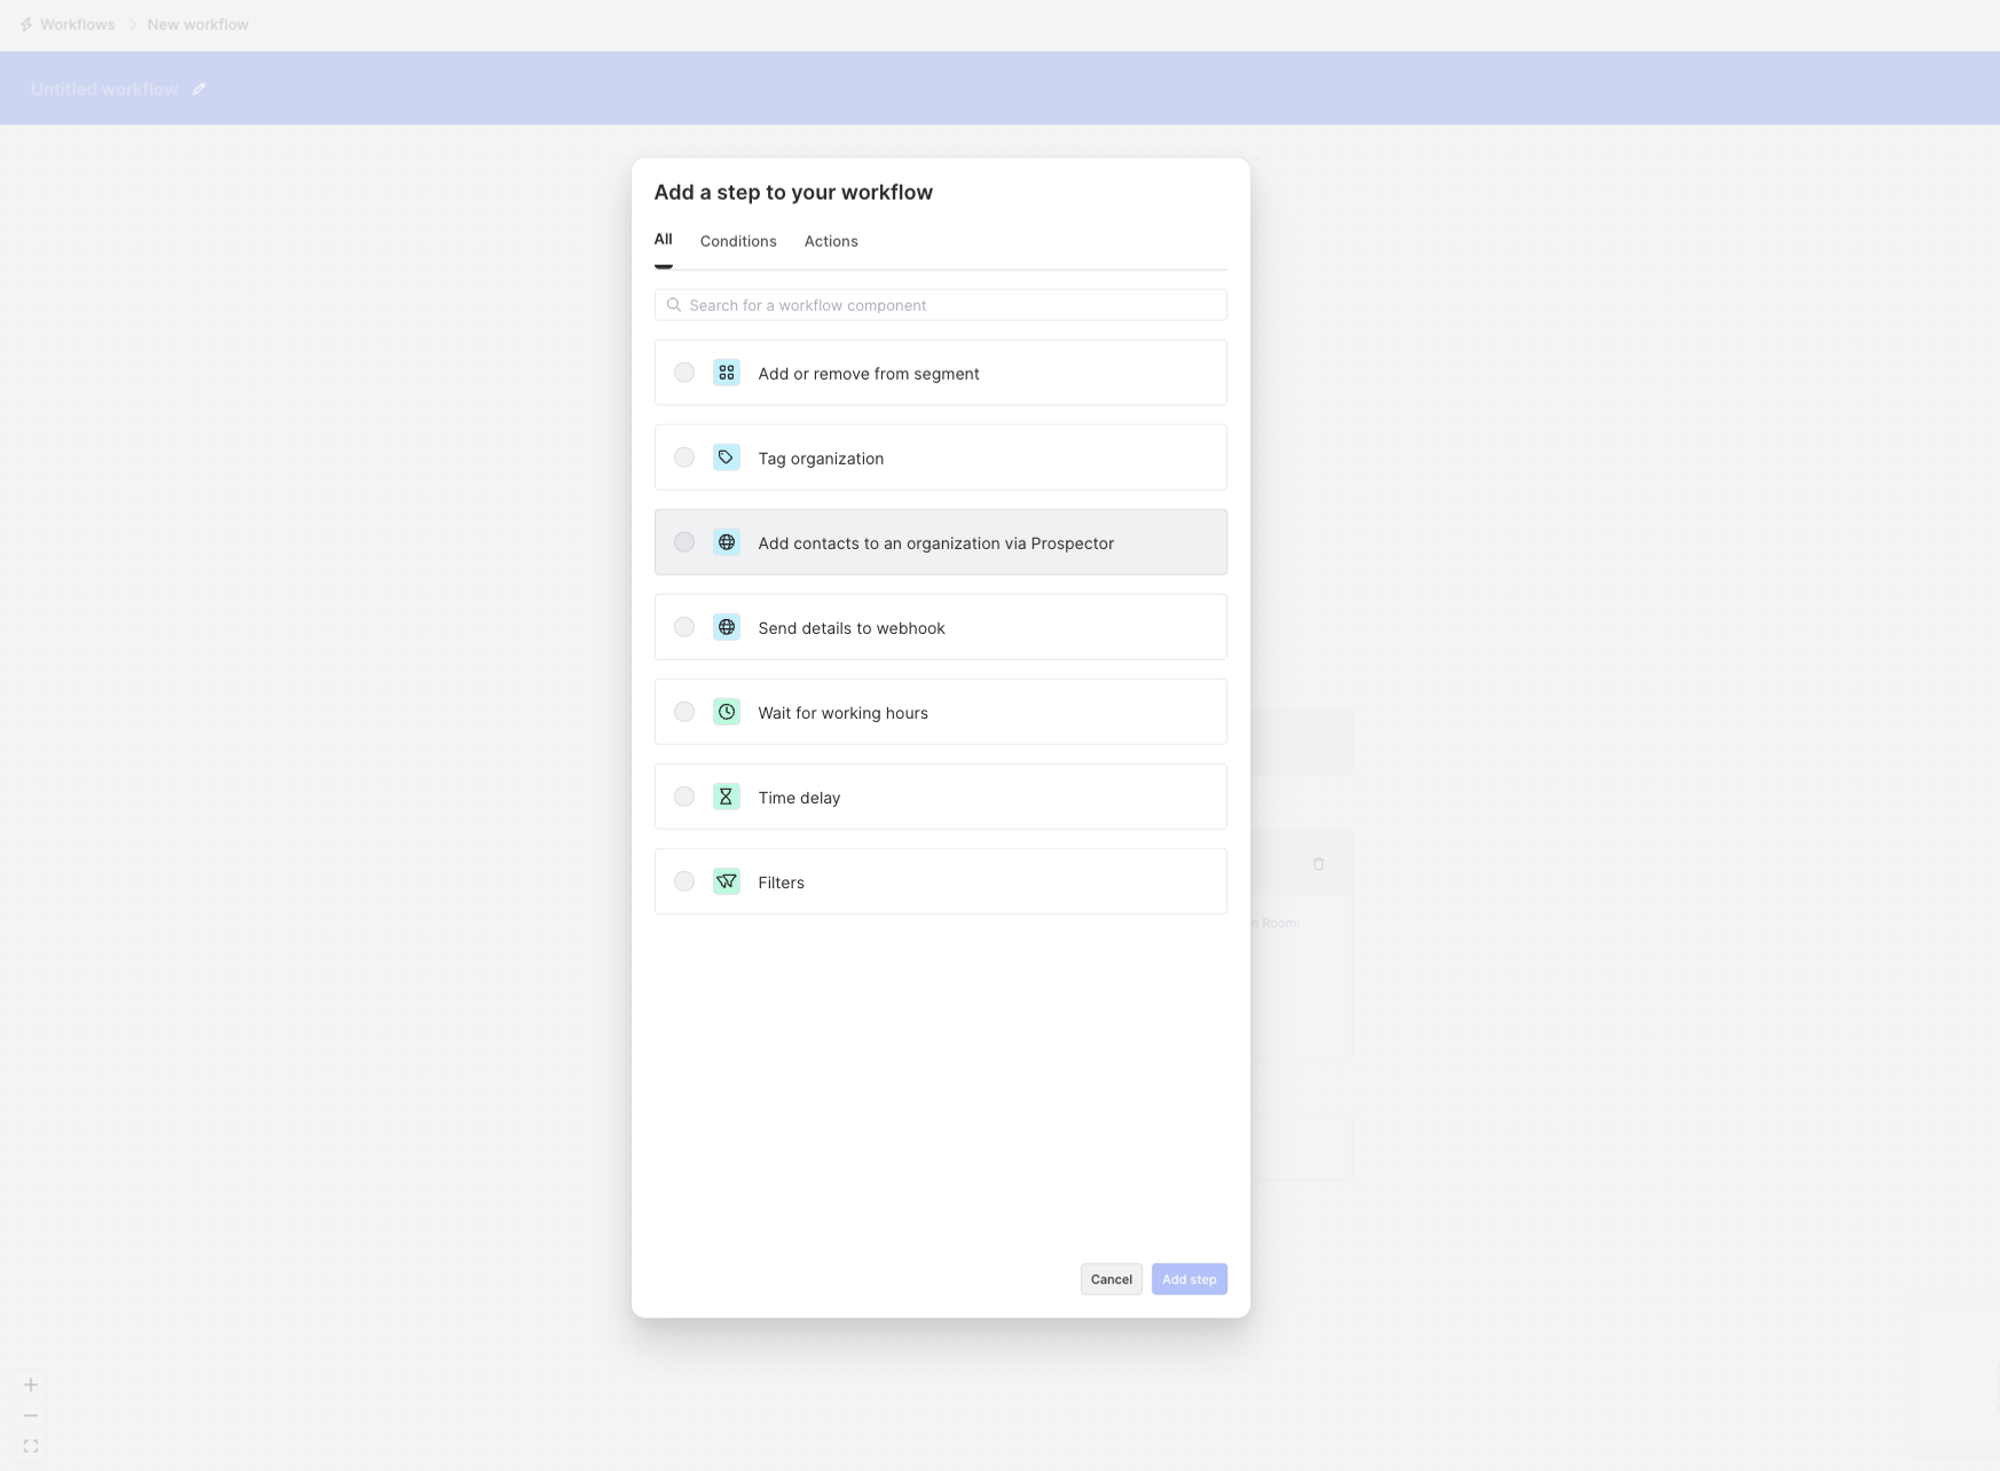This screenshot has height=1471, width=2000.
Task: Click the segment grid icon
Action: pos(726,373)
